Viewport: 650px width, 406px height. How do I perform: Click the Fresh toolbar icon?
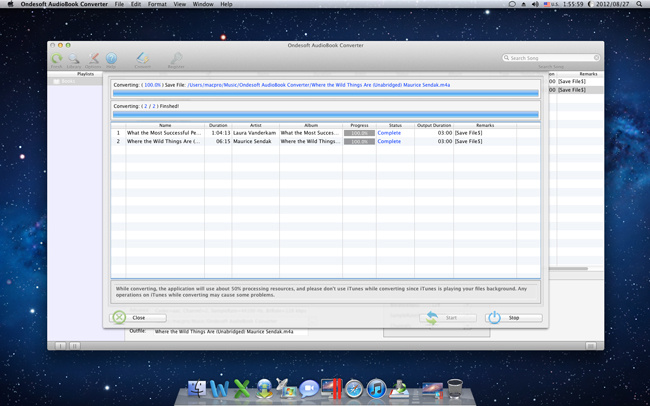coord(57,58)
